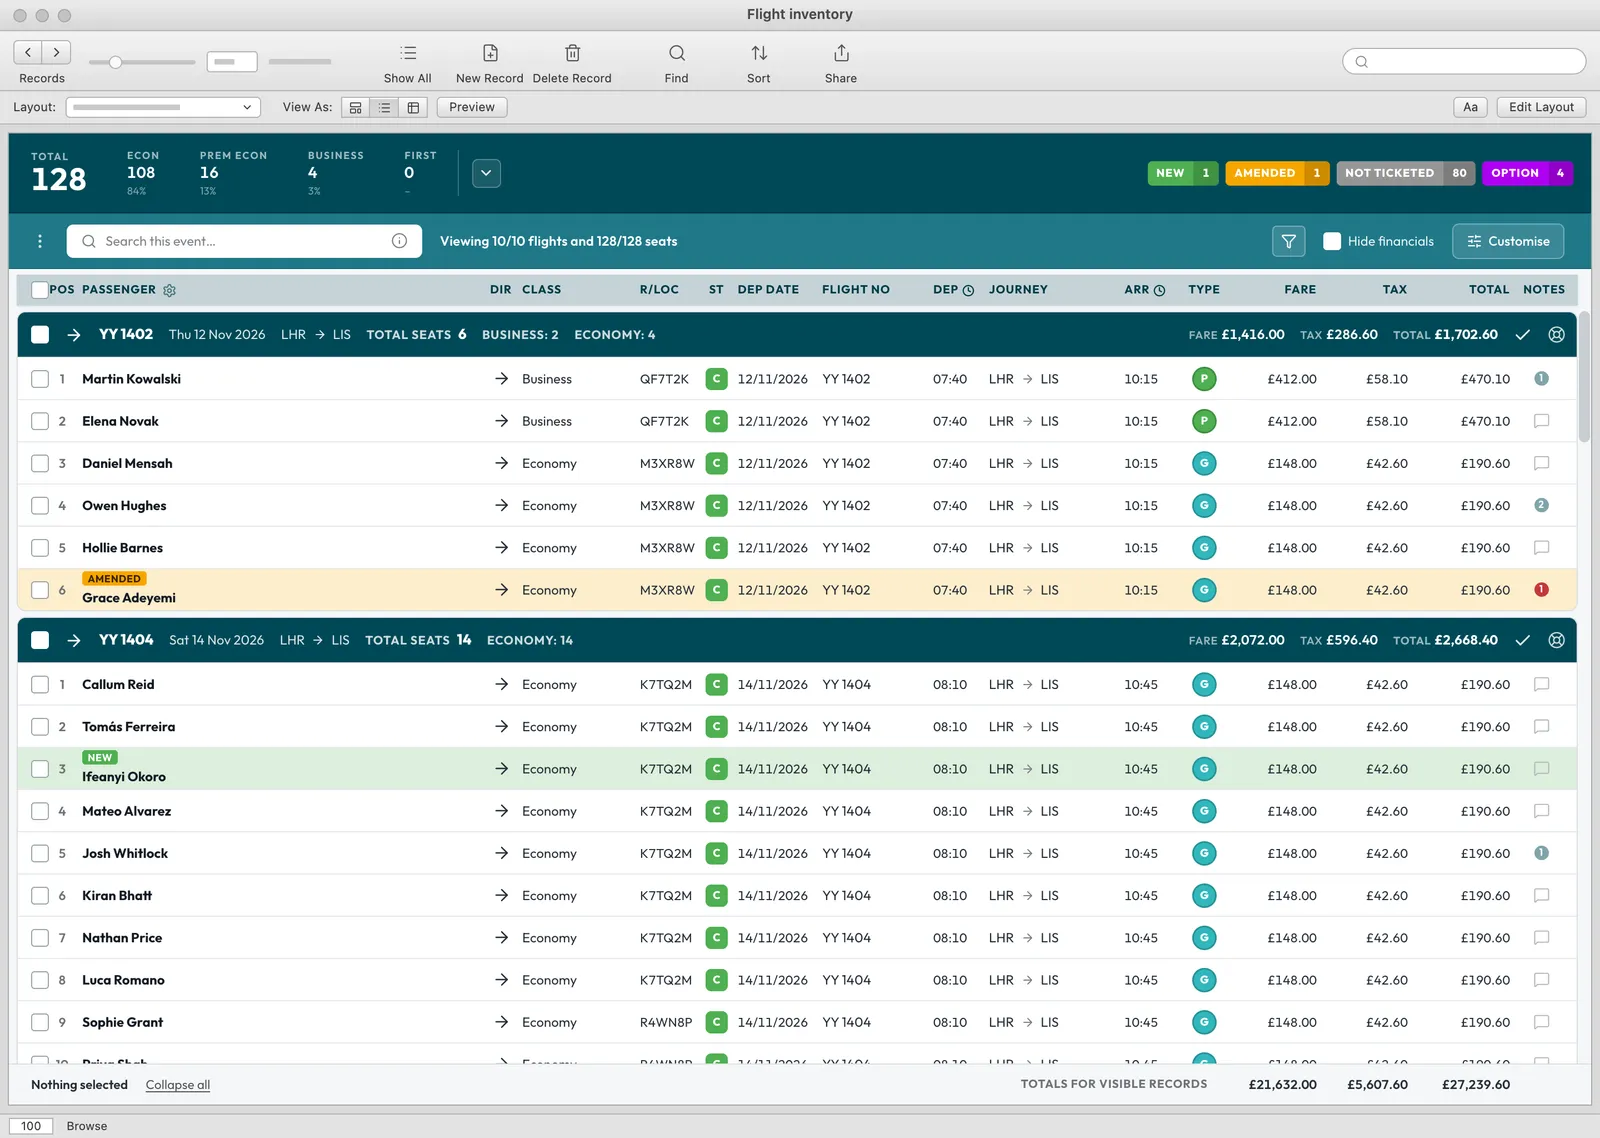Click the Show All list icon
This screenshot has width=1600, height=1138.
tap(408, 53)
